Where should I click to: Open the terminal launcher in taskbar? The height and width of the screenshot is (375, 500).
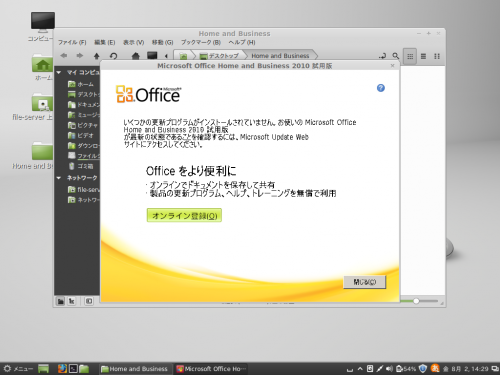[x=73, y=368]
